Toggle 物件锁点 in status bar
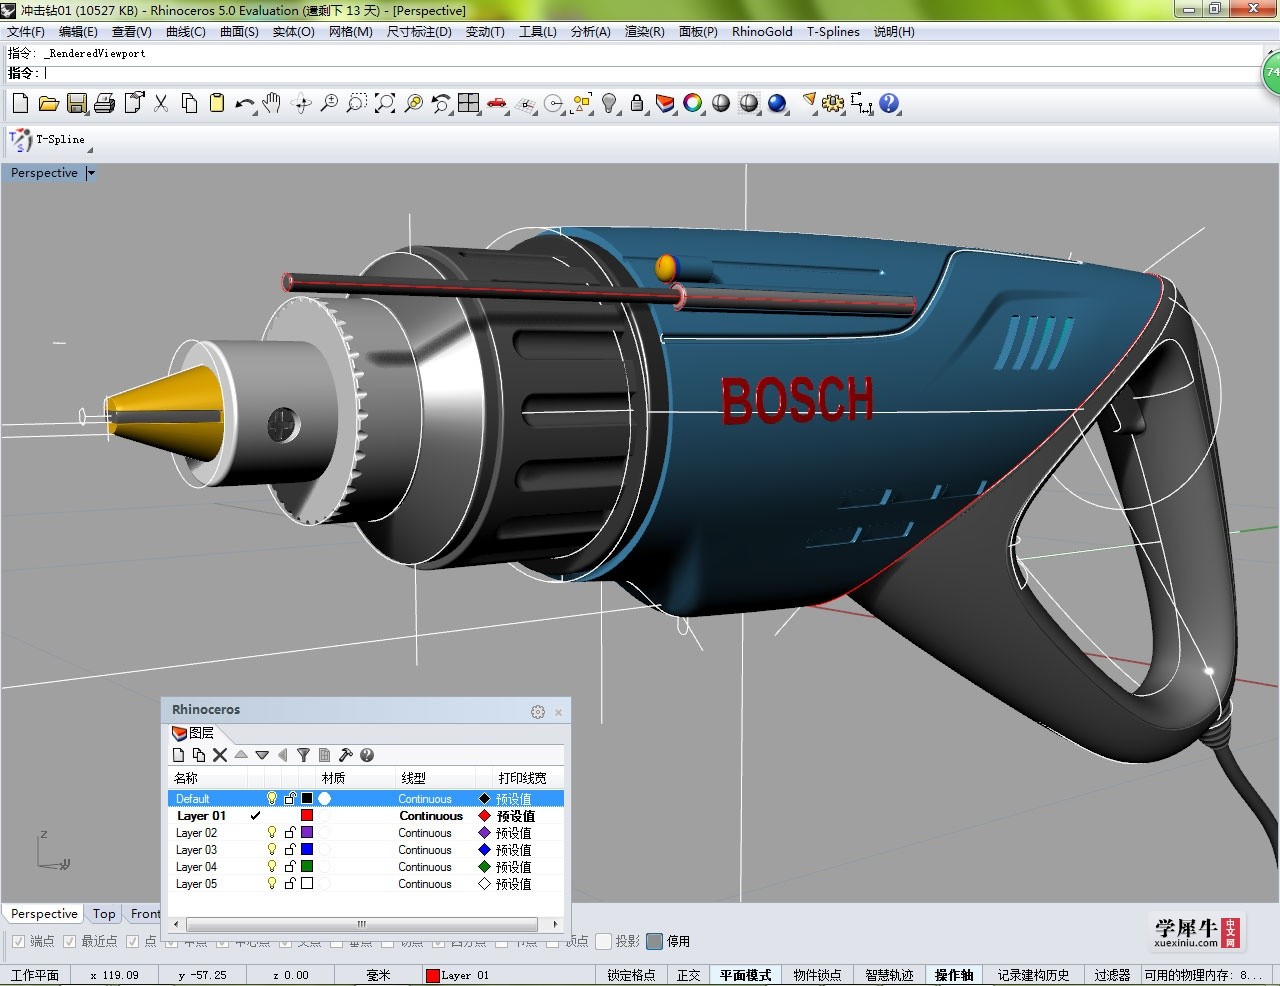The height and width of the screenshot is (986, 1280). tap(817, 975)
